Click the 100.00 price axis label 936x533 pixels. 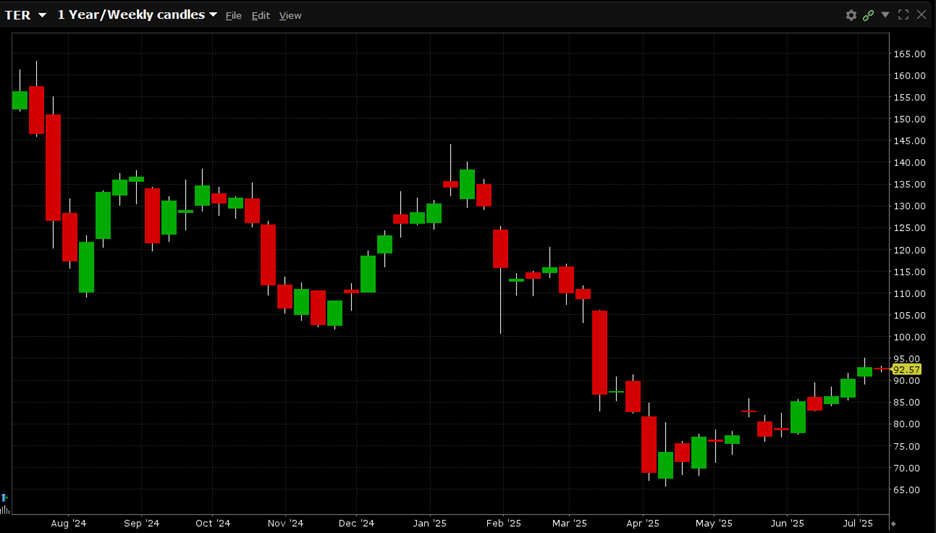click(909, 337)
